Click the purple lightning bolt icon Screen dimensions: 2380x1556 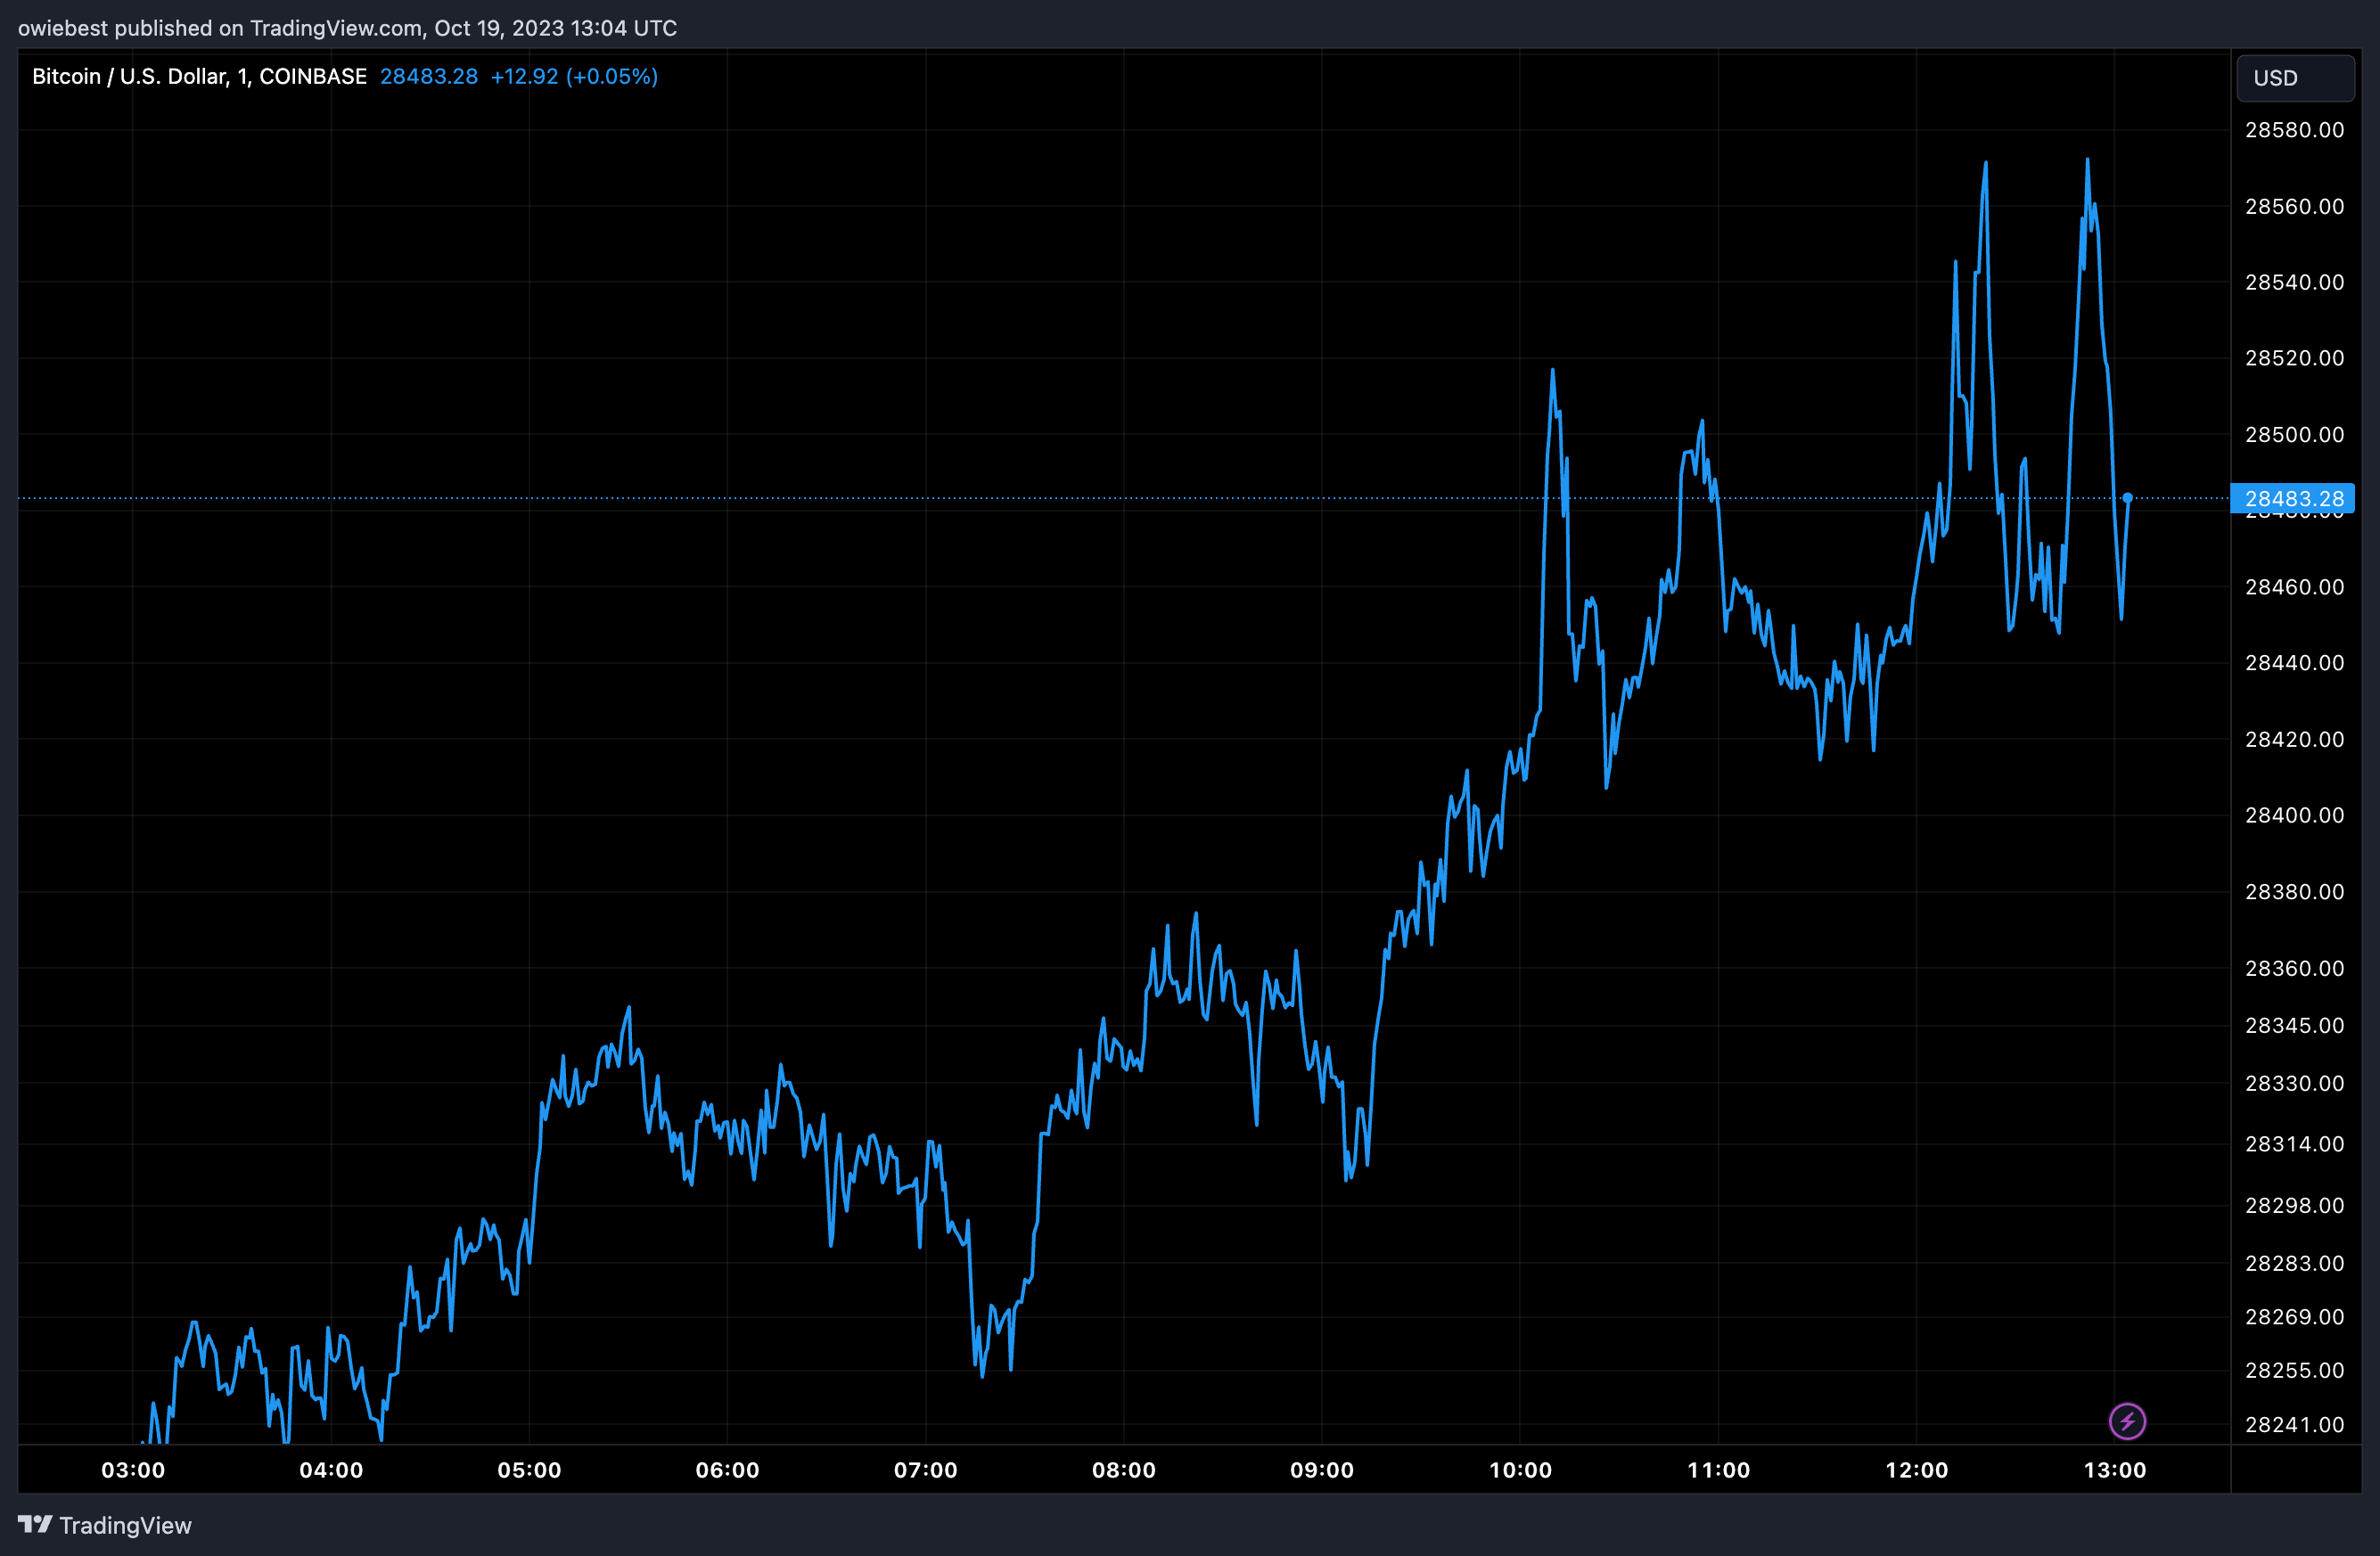tap(2127, 1421)
